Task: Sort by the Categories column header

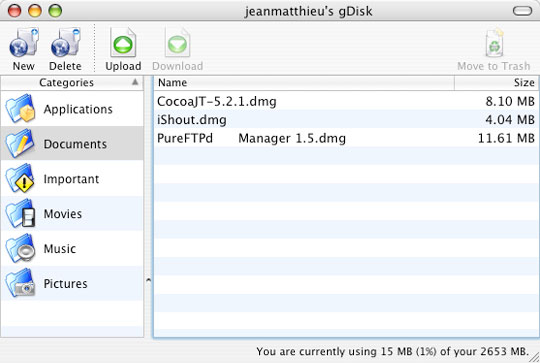Action: point(72,83)
